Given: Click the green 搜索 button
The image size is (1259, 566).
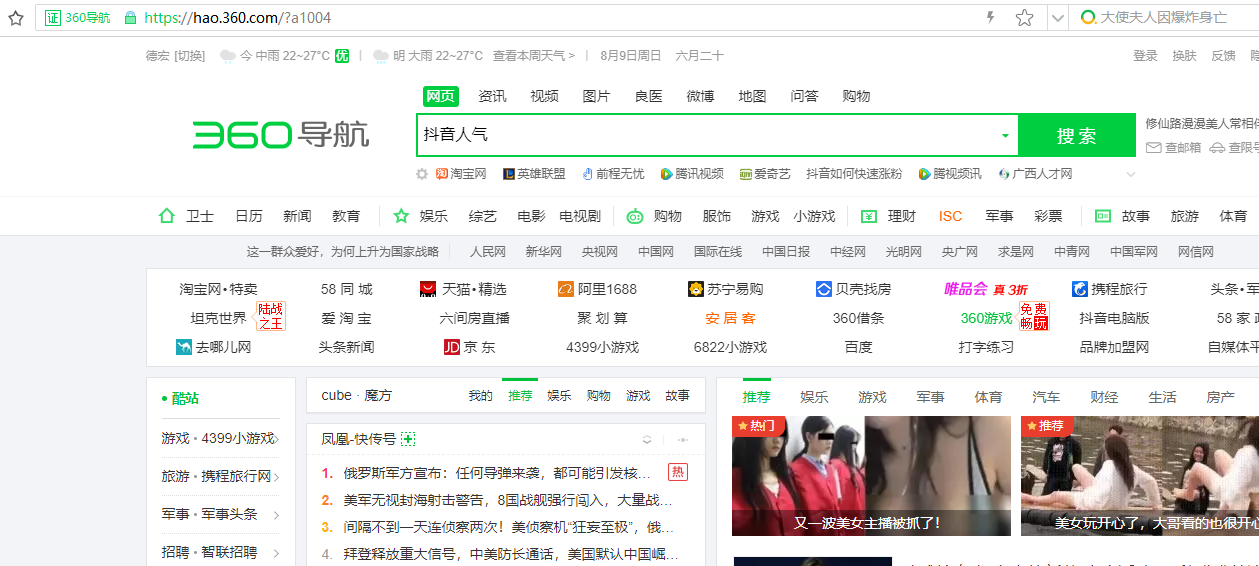Looking at the screenshot, I should coord(1077,135).
